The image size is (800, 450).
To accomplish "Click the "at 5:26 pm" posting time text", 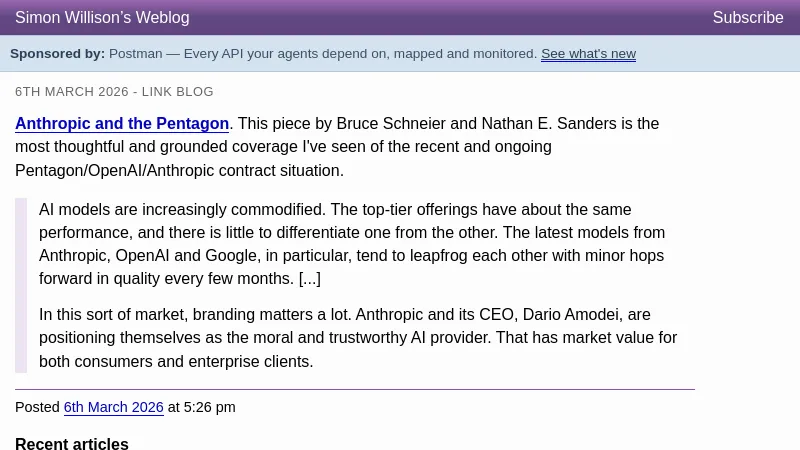I will (x=202, y=407).
